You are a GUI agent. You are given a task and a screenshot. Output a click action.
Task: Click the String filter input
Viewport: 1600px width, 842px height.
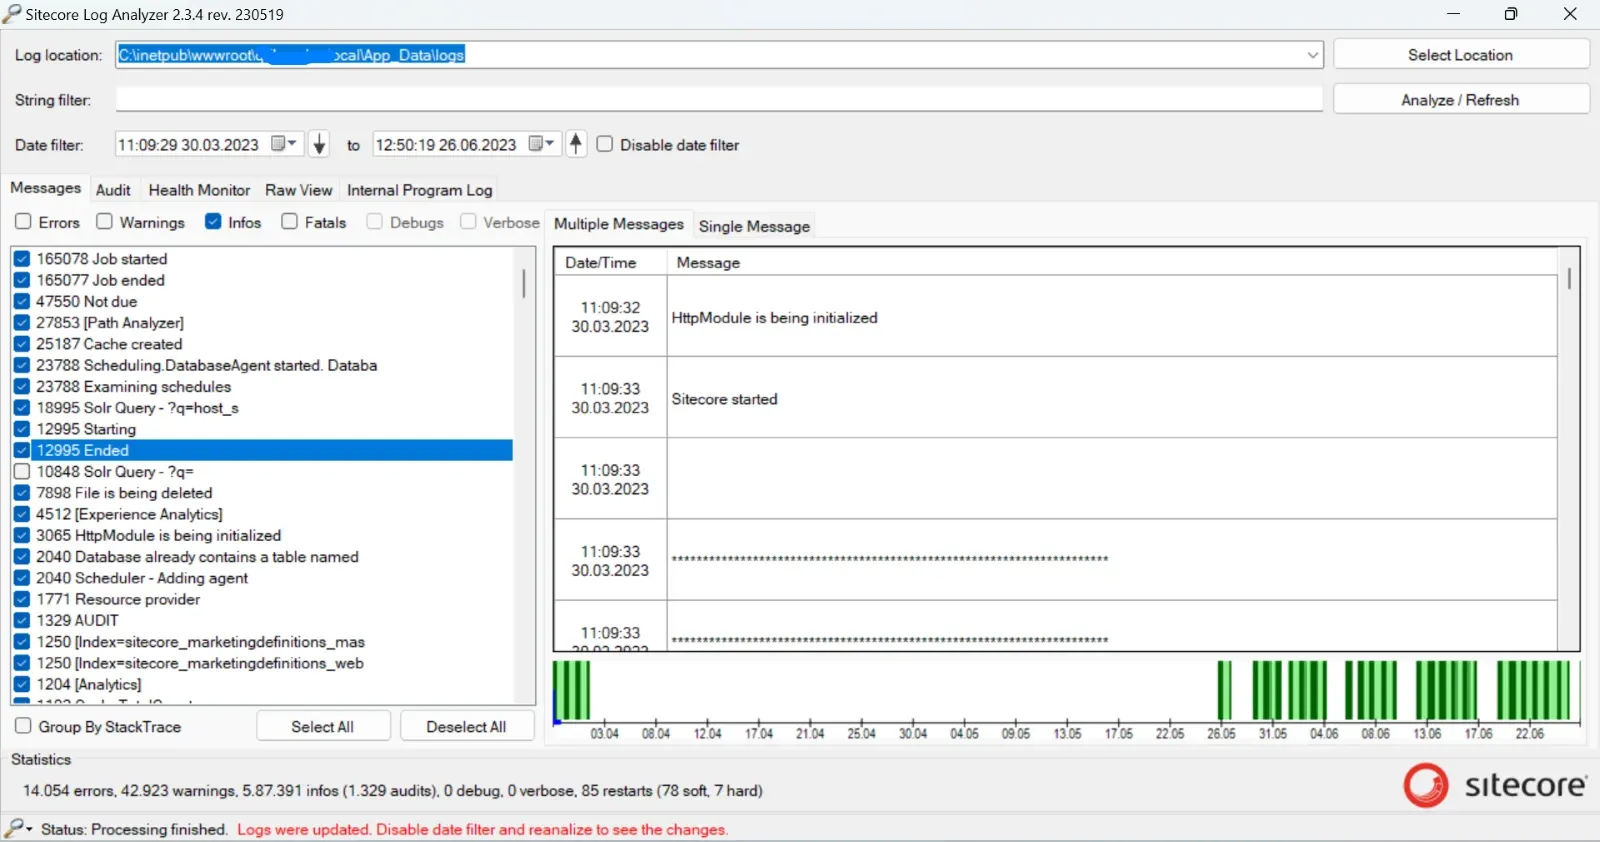pyautogui.click(x=719, y=99)
